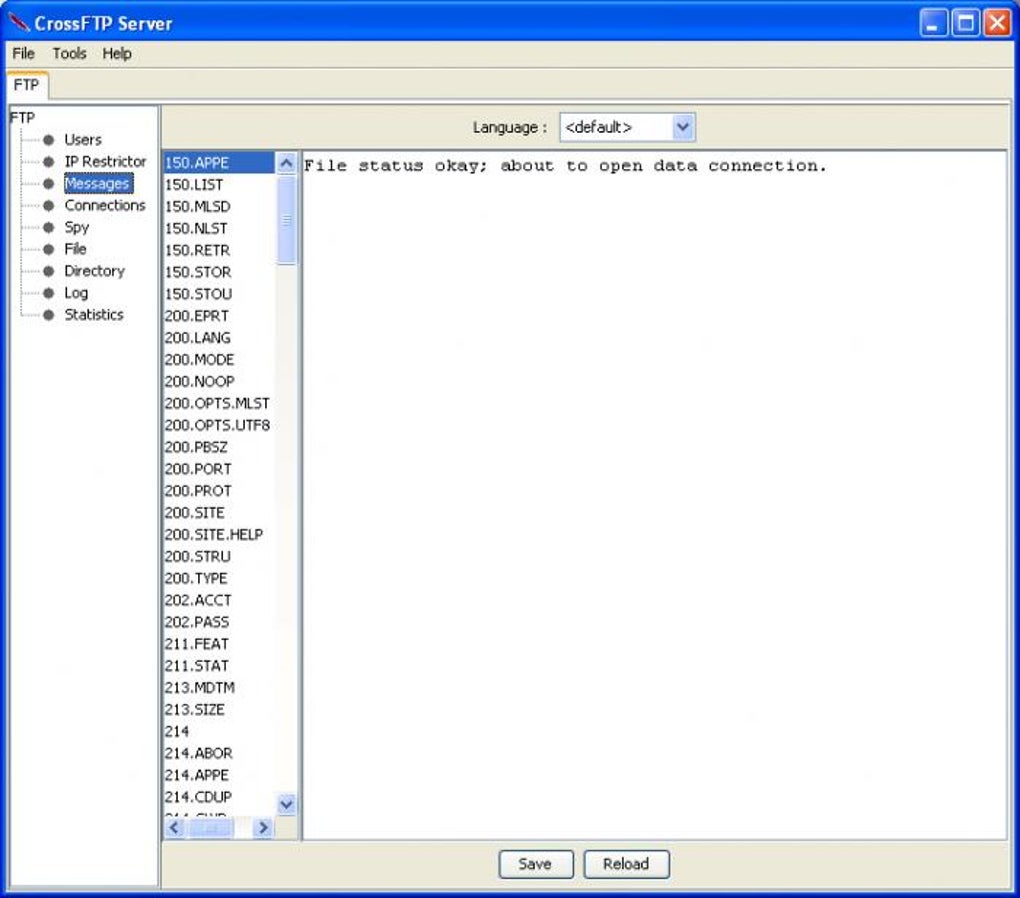The image size is (1020, 898).
Task: Click the CrossFTP pen icon in title bar
Action: (18, 22)
